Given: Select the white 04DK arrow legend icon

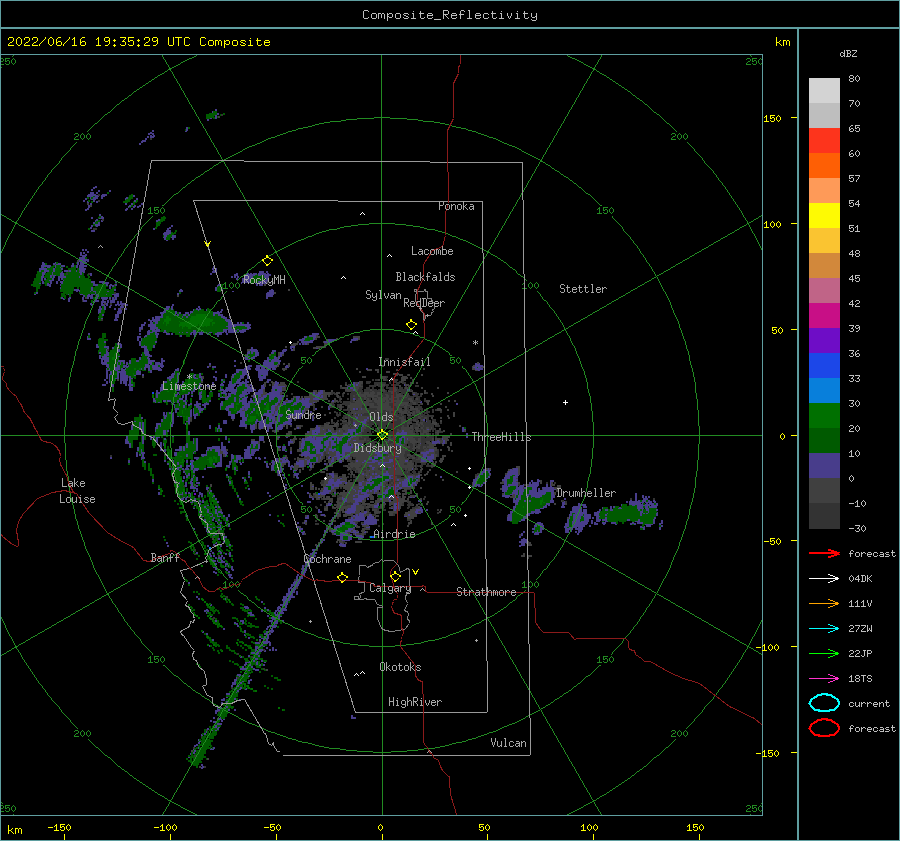Looking at the screenshot, I should tap(824, 579).
